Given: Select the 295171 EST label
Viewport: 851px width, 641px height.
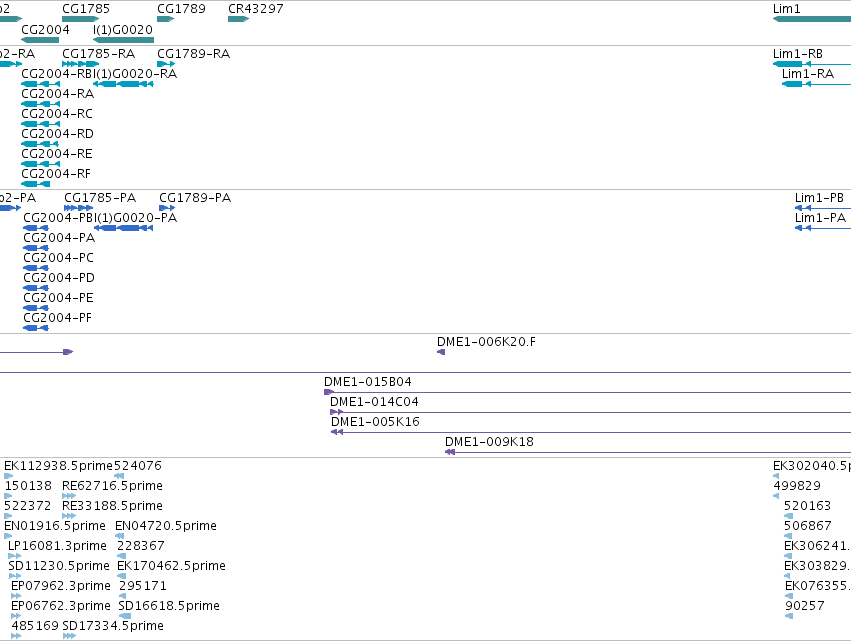Looking at the screenshot, I should click(x=143, y=587).
